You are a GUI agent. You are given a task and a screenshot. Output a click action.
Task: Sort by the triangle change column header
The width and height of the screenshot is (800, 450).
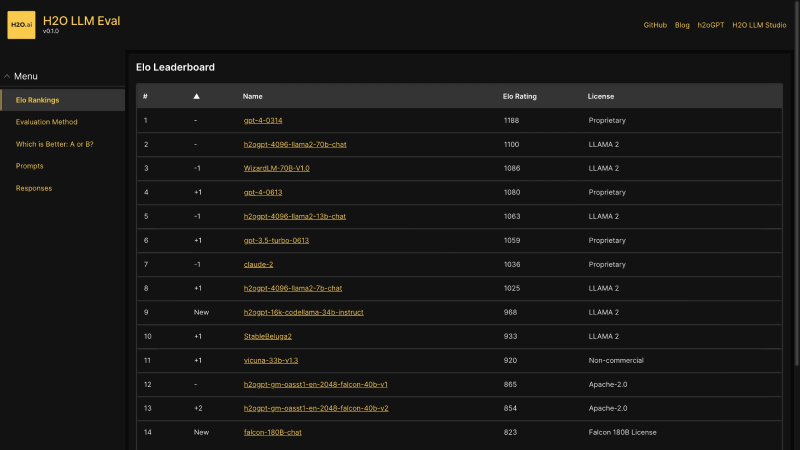pos(197,96)
